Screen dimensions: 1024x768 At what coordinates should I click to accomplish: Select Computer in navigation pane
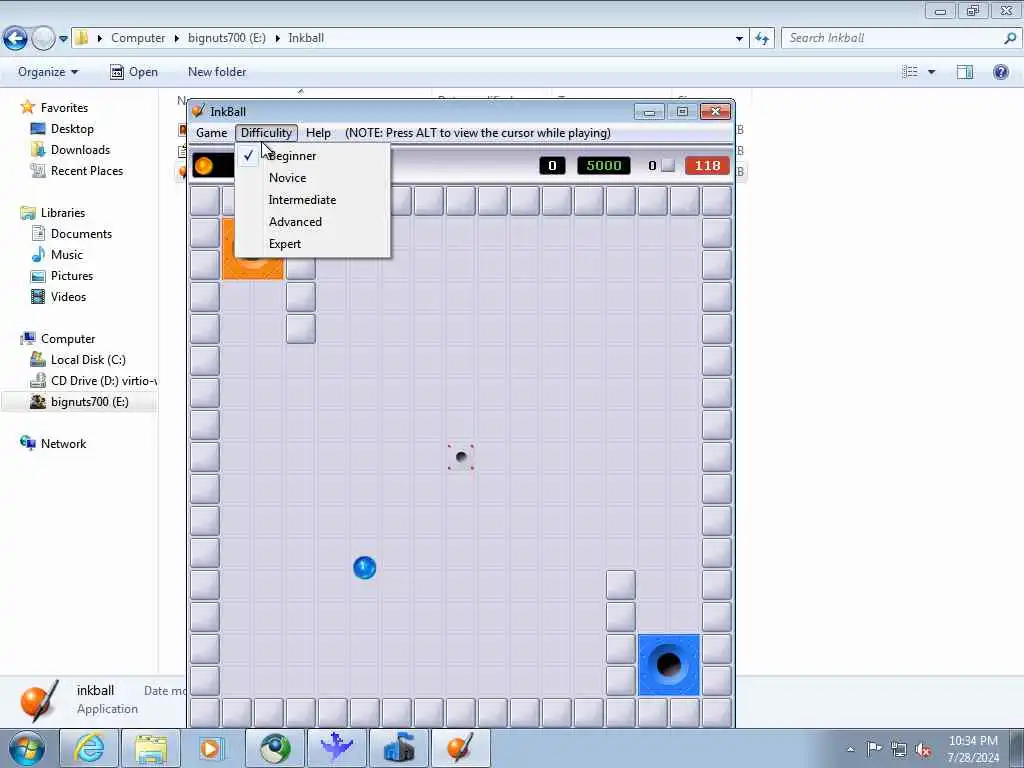(x=68, y=339)
